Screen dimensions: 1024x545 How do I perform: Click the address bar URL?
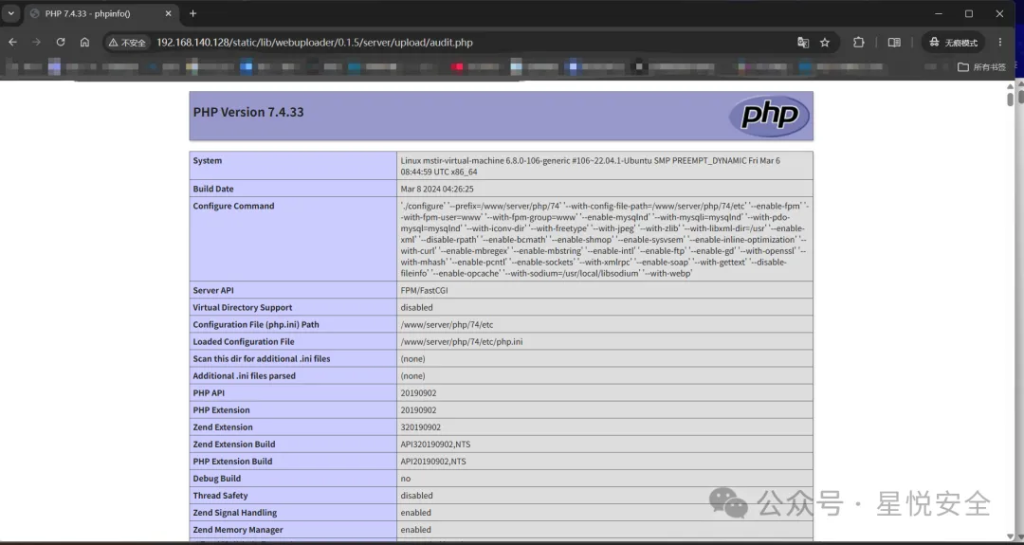[x=314, y=42]
